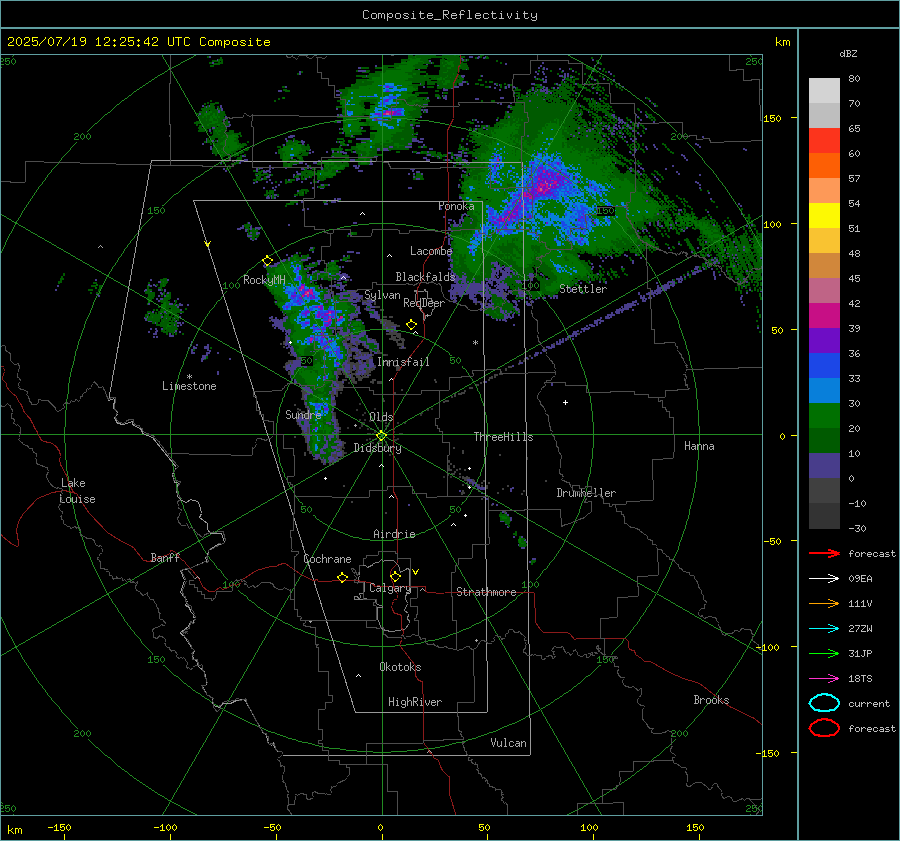Click the white asterisk marker above Limestone
The height and width of the screenshot is (841, 900).
(x=189, y=377)
